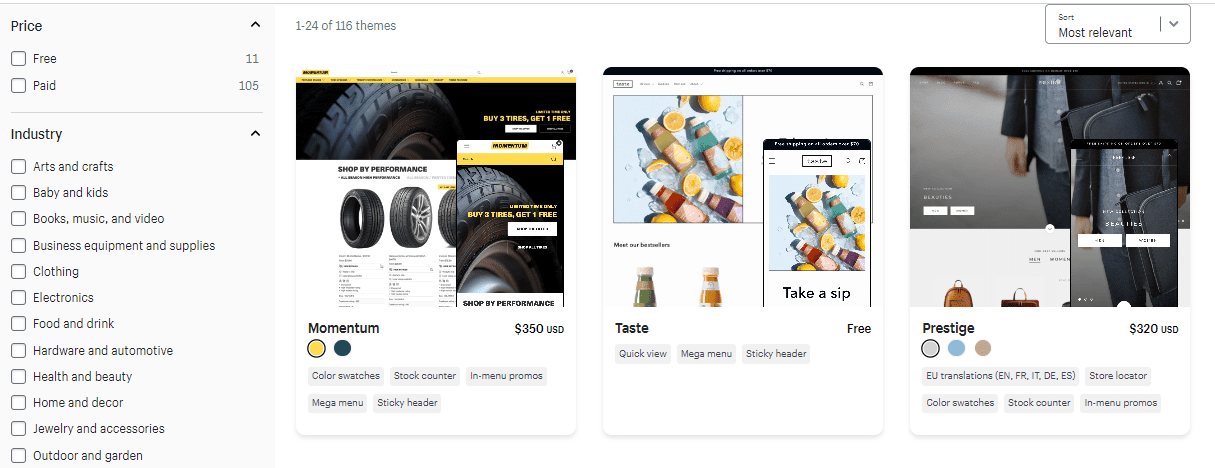Image resolution: width=1215 pixels, height=468 pixels.
Task: Click the Taste theme title link
Action: 632,328
